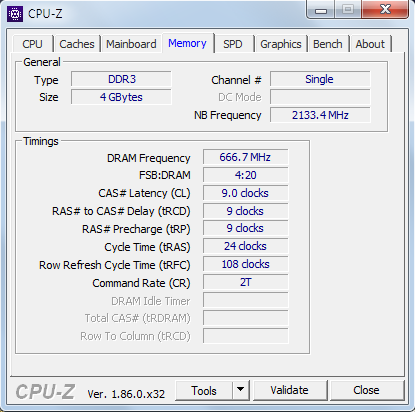Minimize the CPU-Z window

point(321,10)
